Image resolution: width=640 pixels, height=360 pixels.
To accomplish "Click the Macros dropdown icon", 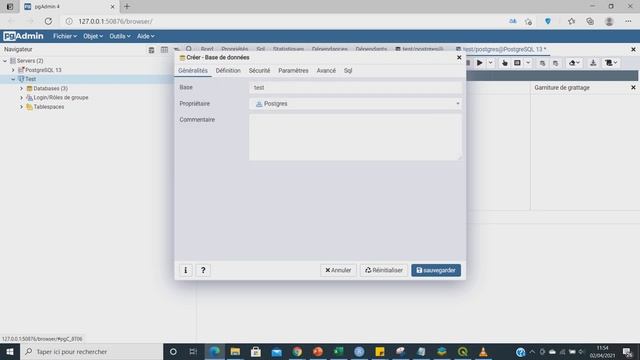I will click(611, 63).
